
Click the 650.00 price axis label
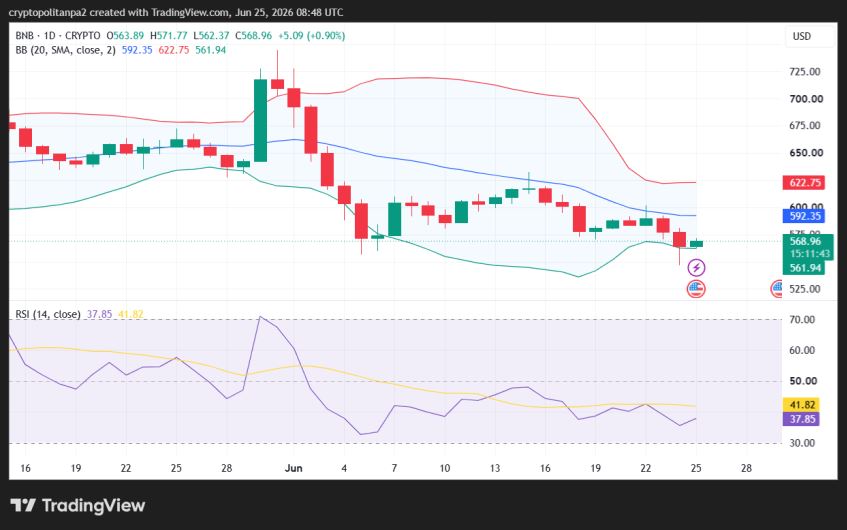click(806, 153)
